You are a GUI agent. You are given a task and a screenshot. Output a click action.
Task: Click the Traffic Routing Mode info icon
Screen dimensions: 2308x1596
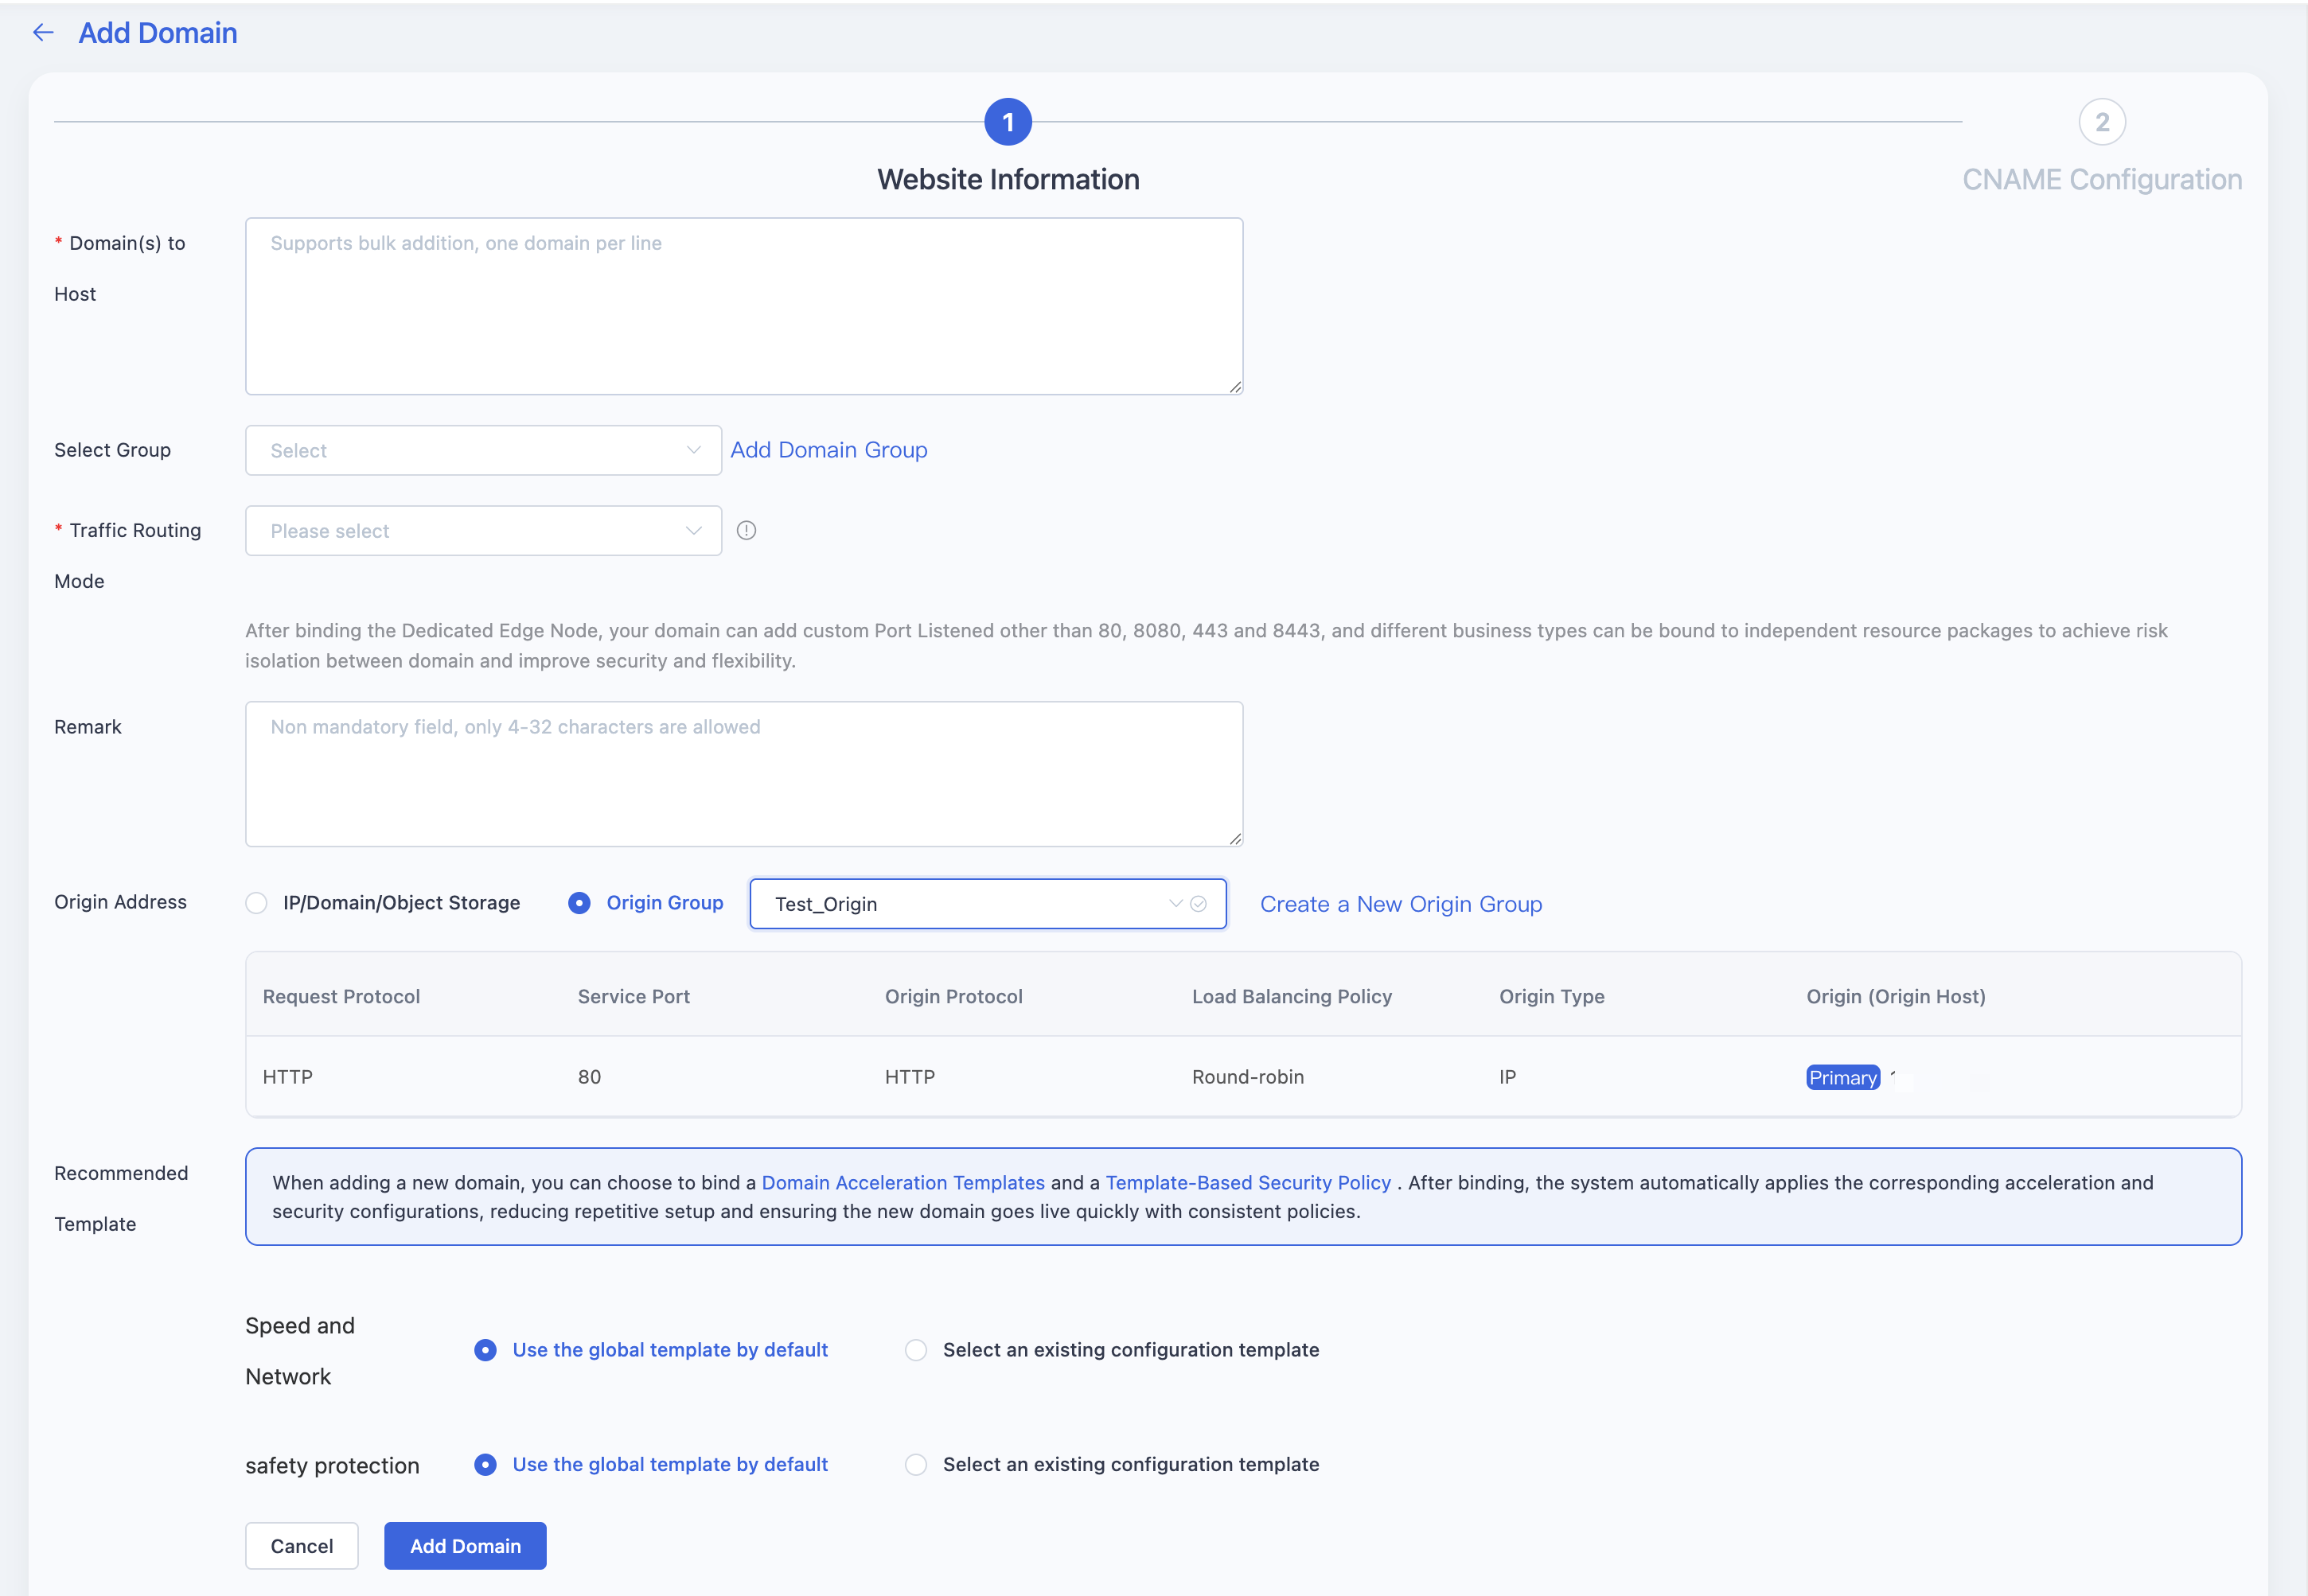pos(746,530)
